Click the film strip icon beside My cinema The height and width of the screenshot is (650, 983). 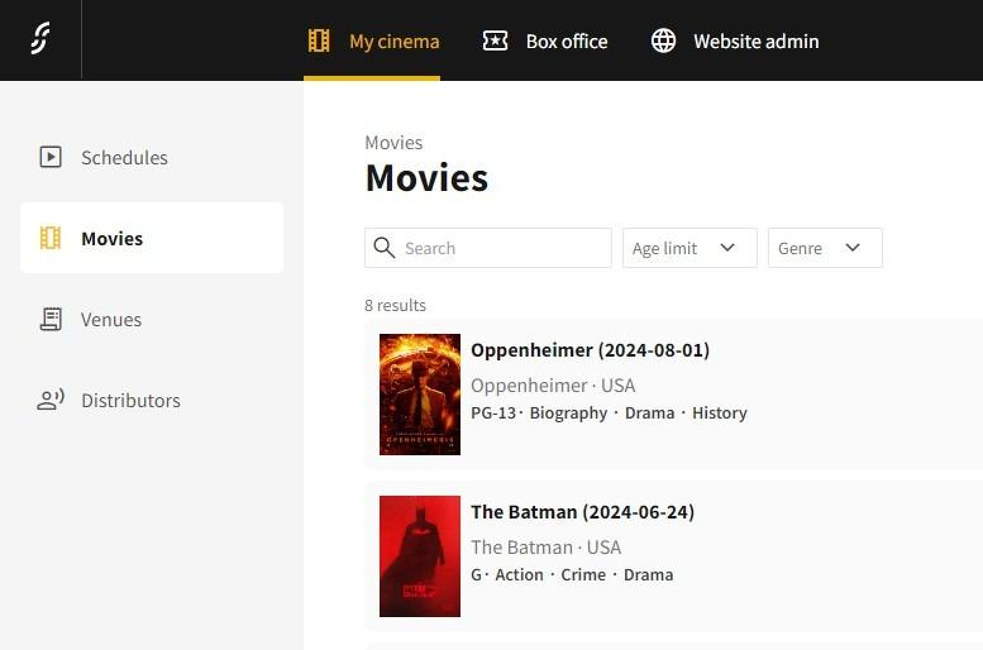319,41
